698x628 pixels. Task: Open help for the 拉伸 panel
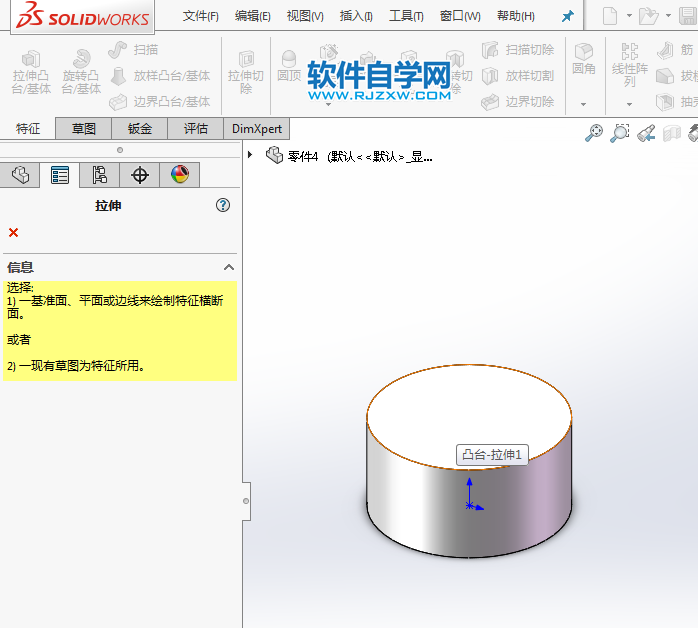click(223, 205)
